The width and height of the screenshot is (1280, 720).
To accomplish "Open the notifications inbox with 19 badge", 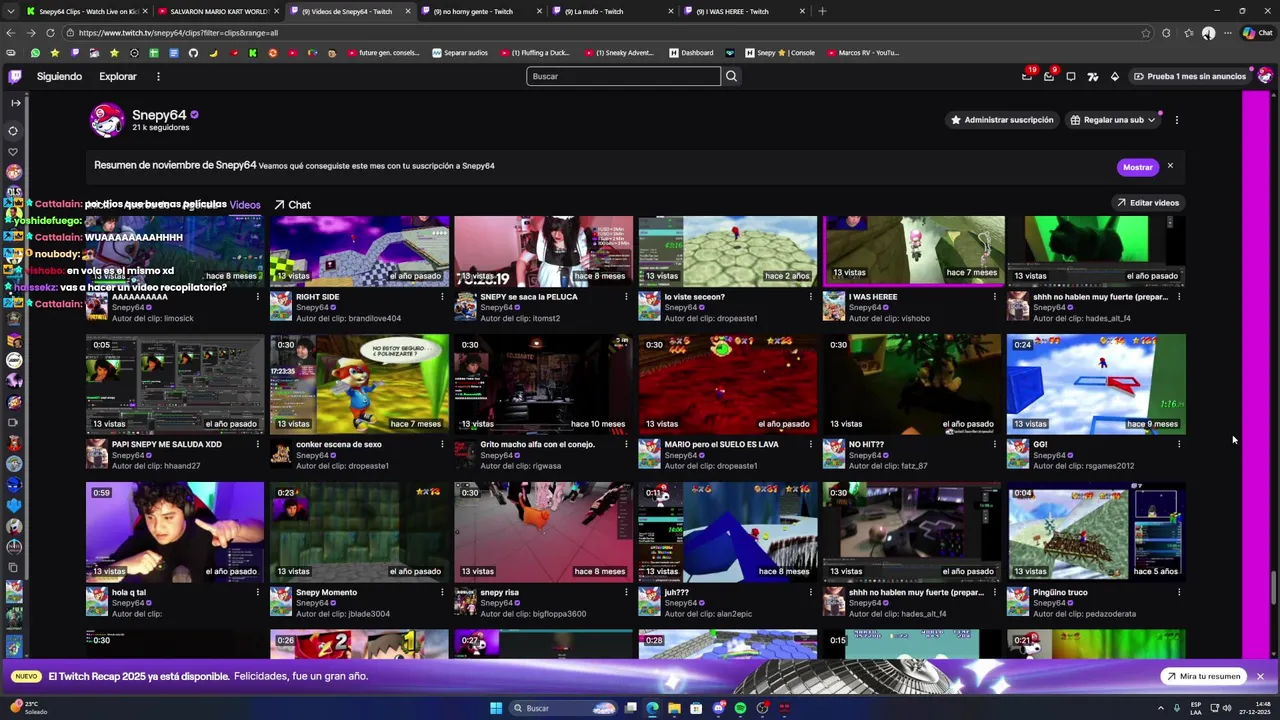I will coord(1027,76).
